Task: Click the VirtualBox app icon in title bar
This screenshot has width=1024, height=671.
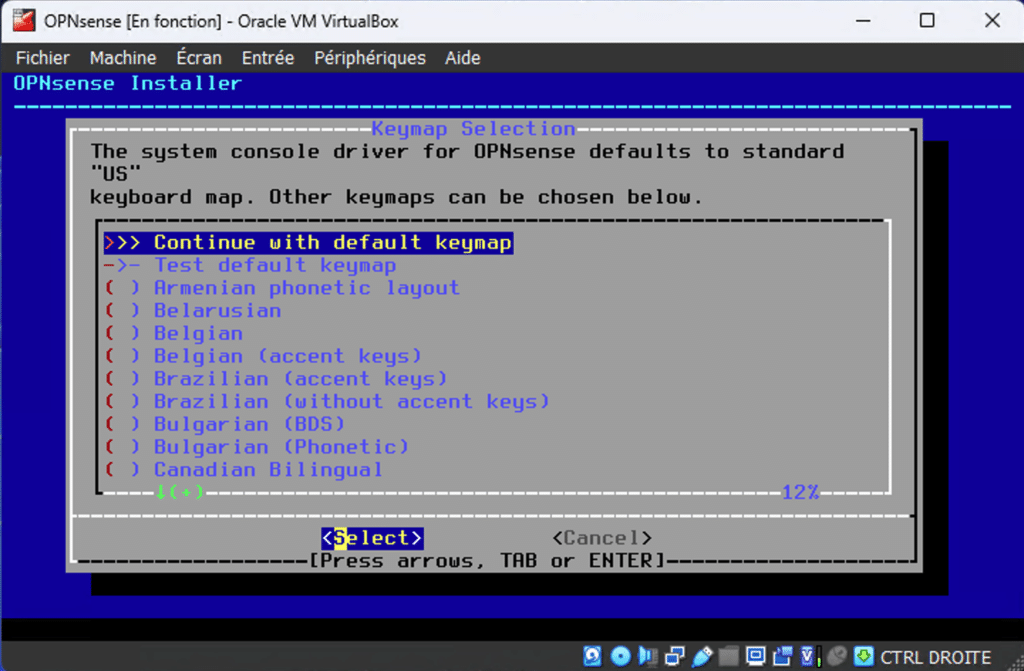Action: pyautogui.click(x=24, y=20)
